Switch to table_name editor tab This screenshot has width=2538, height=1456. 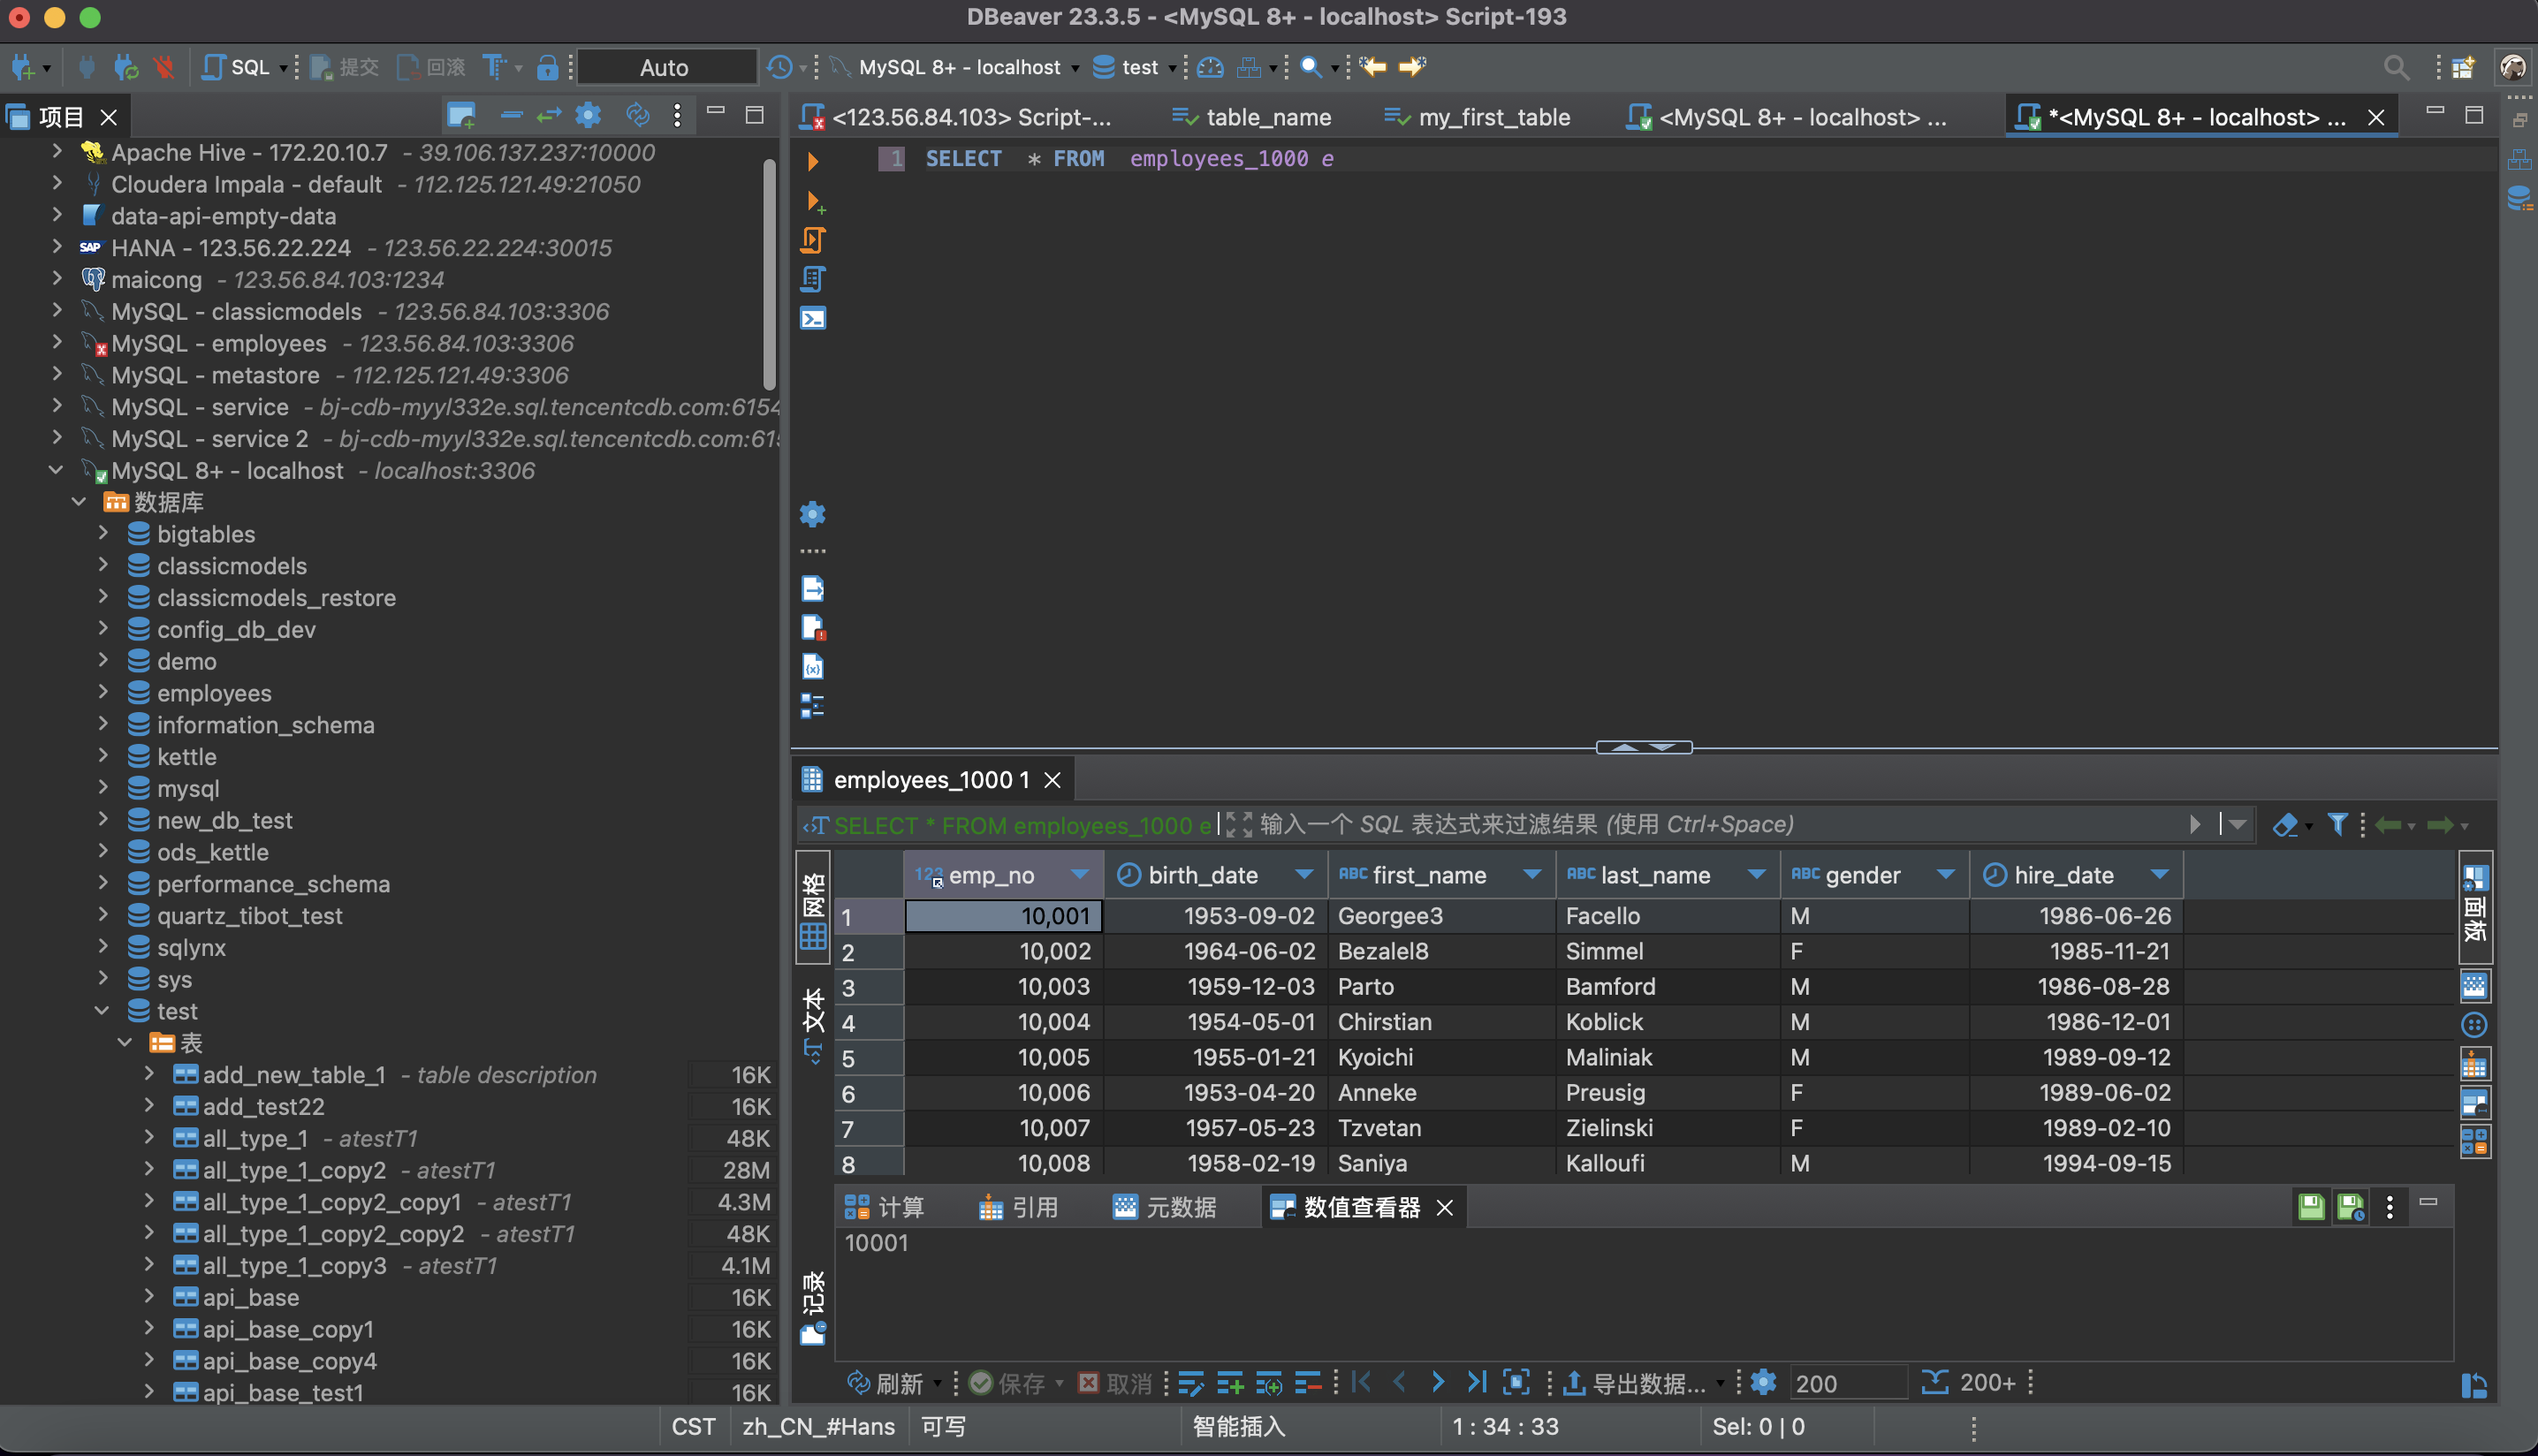click(1252, 117)
